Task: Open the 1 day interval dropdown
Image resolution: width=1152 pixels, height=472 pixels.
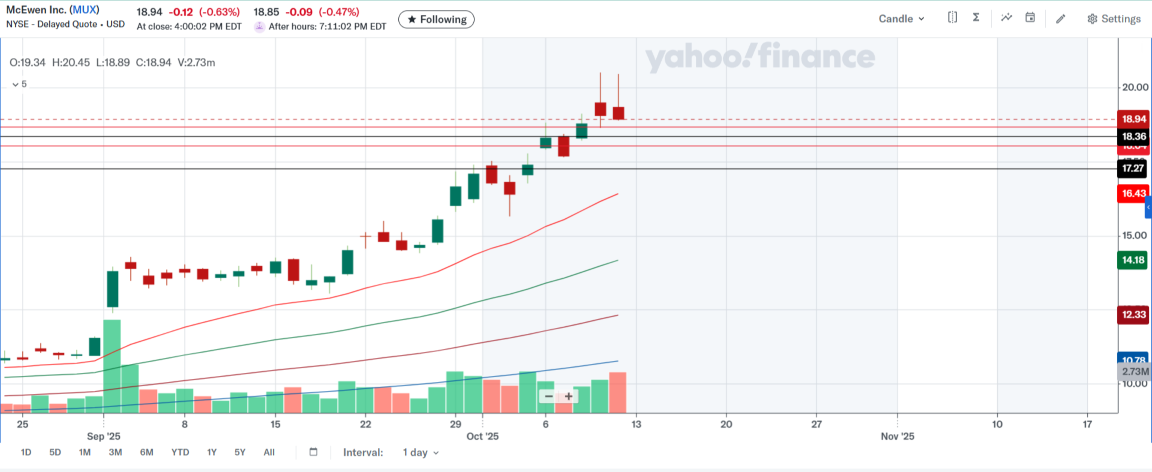Action: [x=421, y=452]
